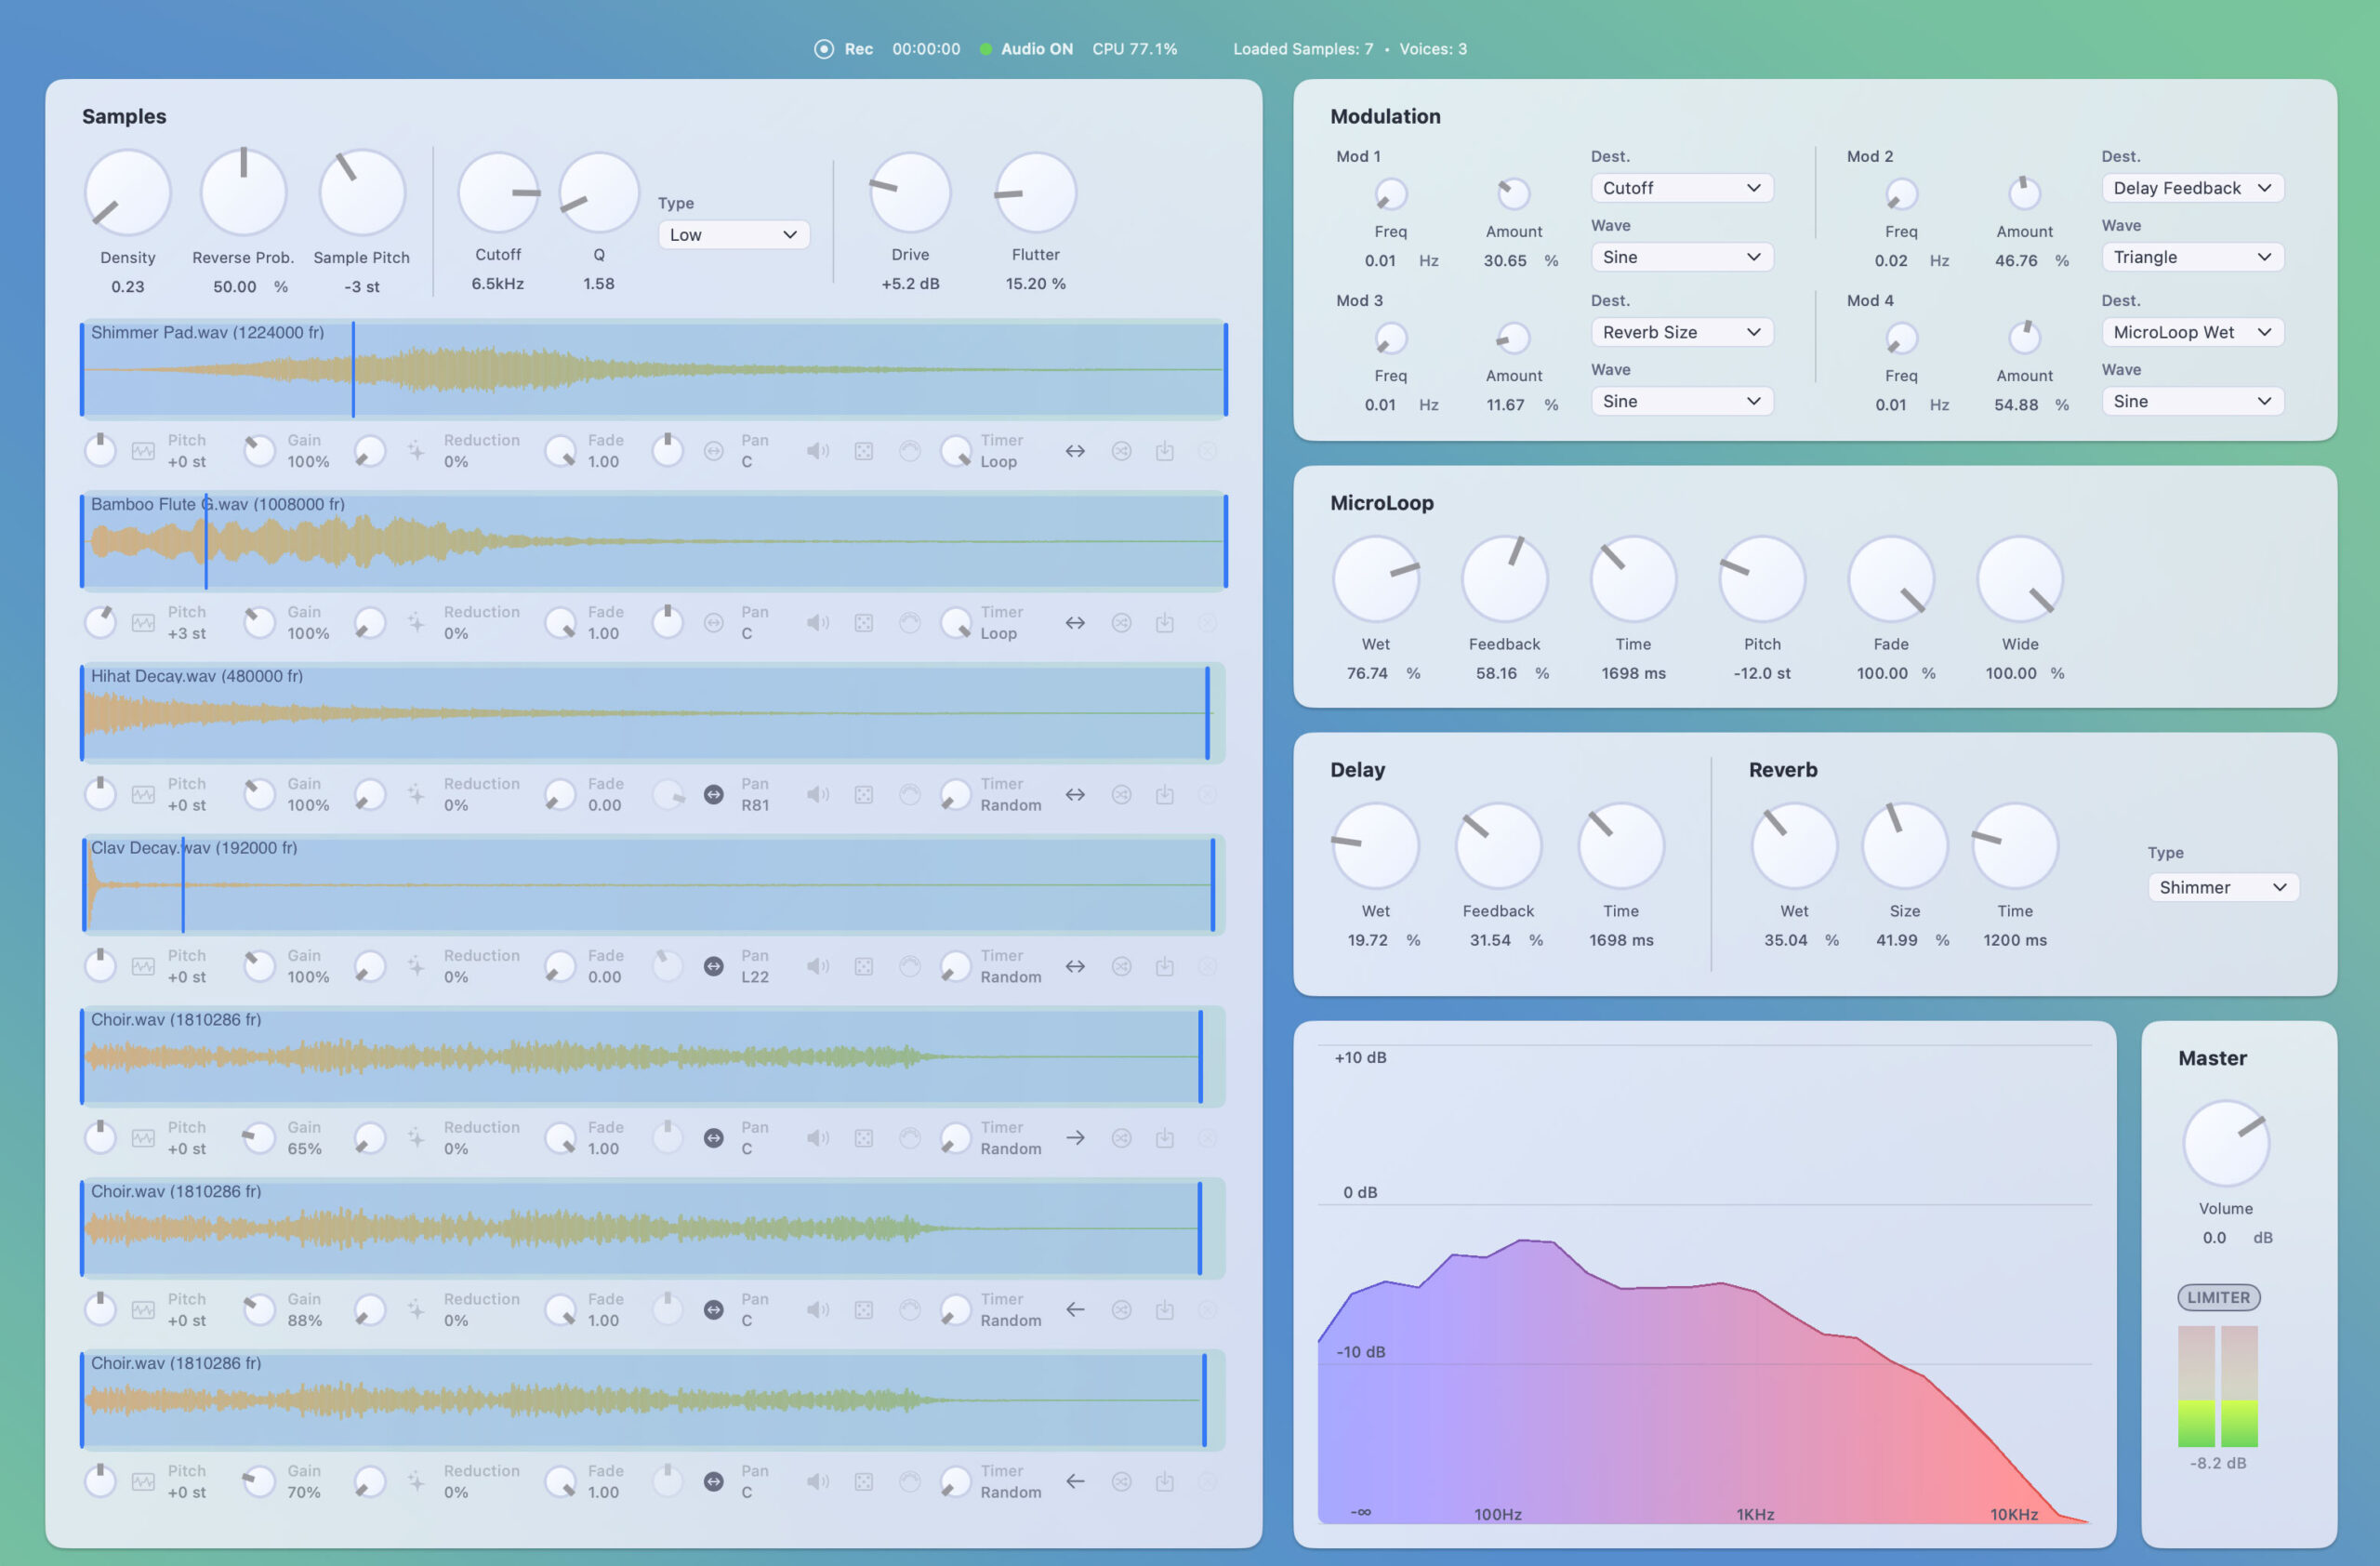
Task: Click the spectrum analyzer graph
Action: (x=1704, y=1284)
